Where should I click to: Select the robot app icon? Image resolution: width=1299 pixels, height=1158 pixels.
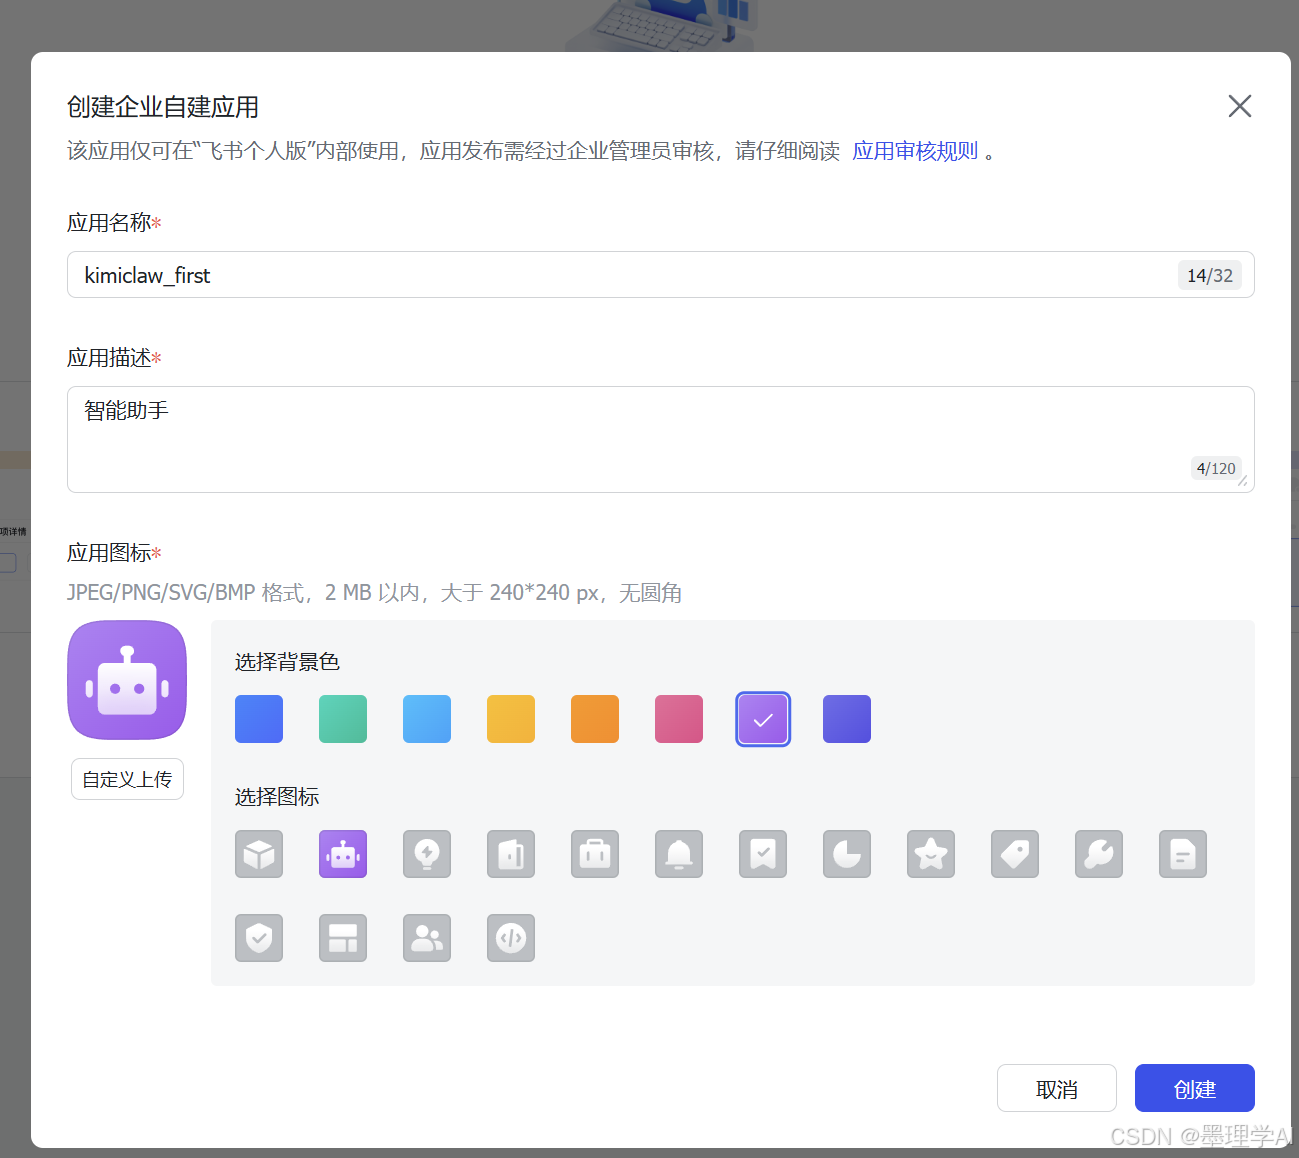[x=343, y=854]
